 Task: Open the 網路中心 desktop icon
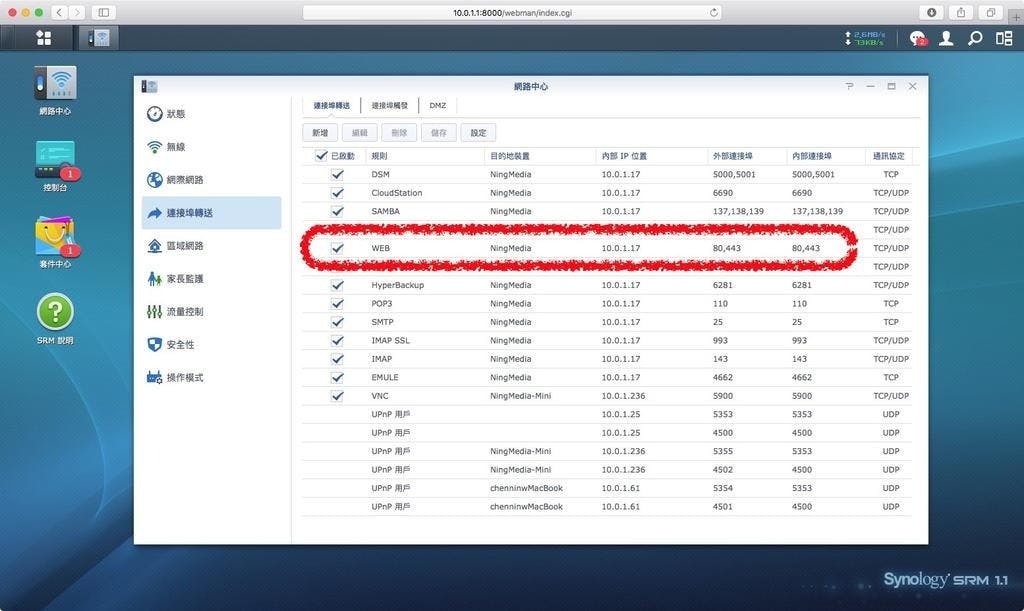coord(55,85)
